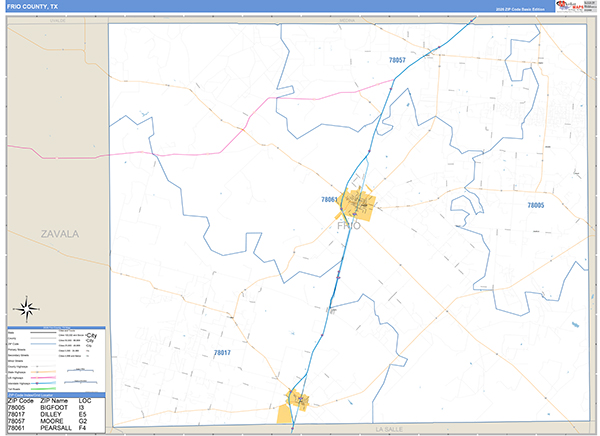Click MOORE in the ZIP index table
Viewport: 600px width, 436px height.
pyautogui.click(x=52, y=421)
